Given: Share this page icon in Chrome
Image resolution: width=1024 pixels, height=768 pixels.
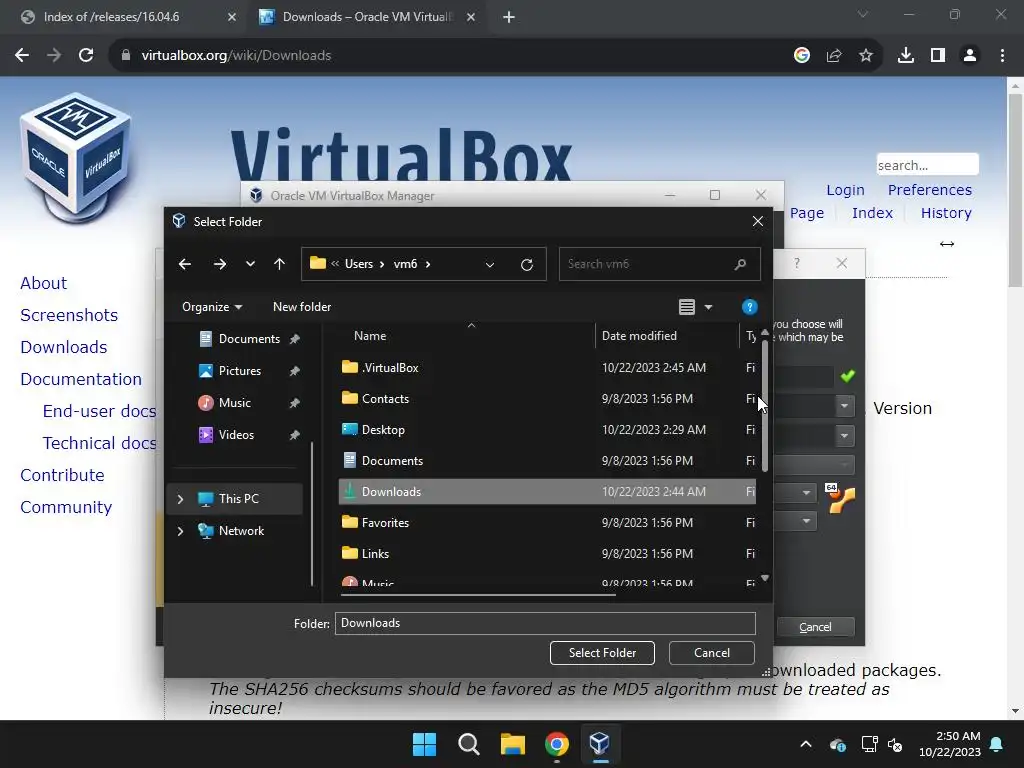Looking at the screenshot, I should click(x=834, y=56).
